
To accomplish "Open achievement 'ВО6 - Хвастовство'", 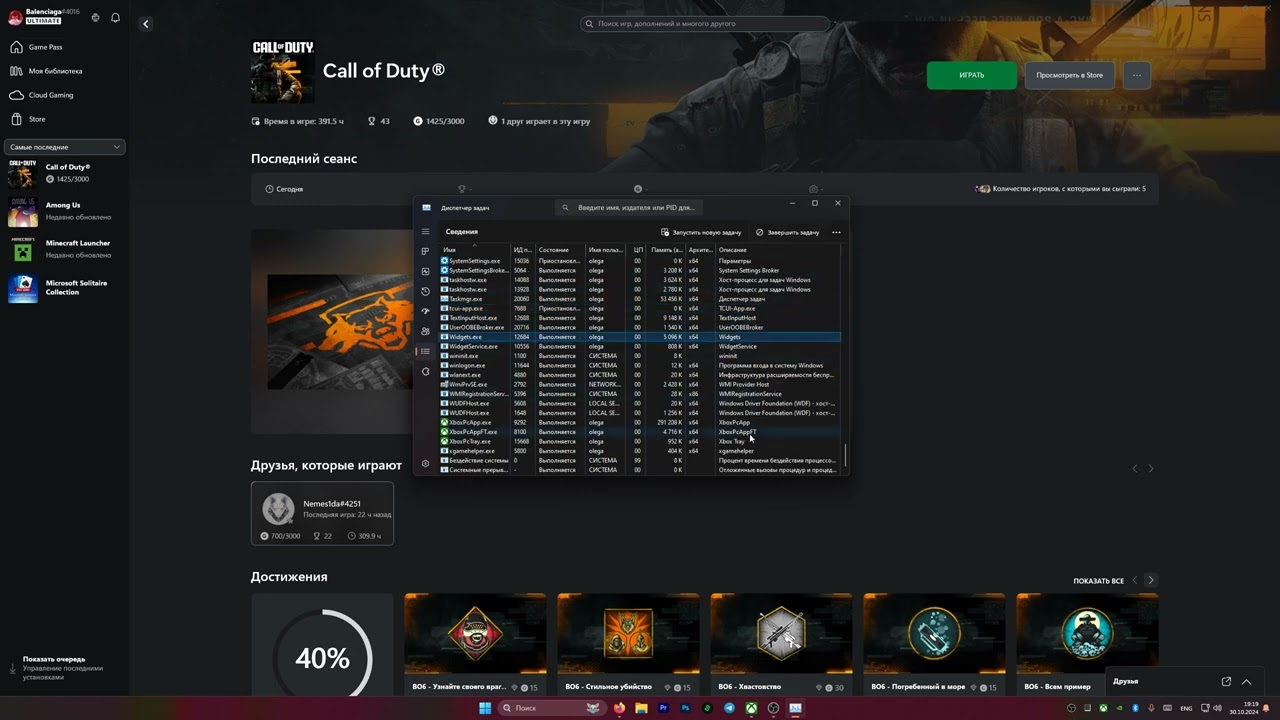I will (x=781, y=643).
